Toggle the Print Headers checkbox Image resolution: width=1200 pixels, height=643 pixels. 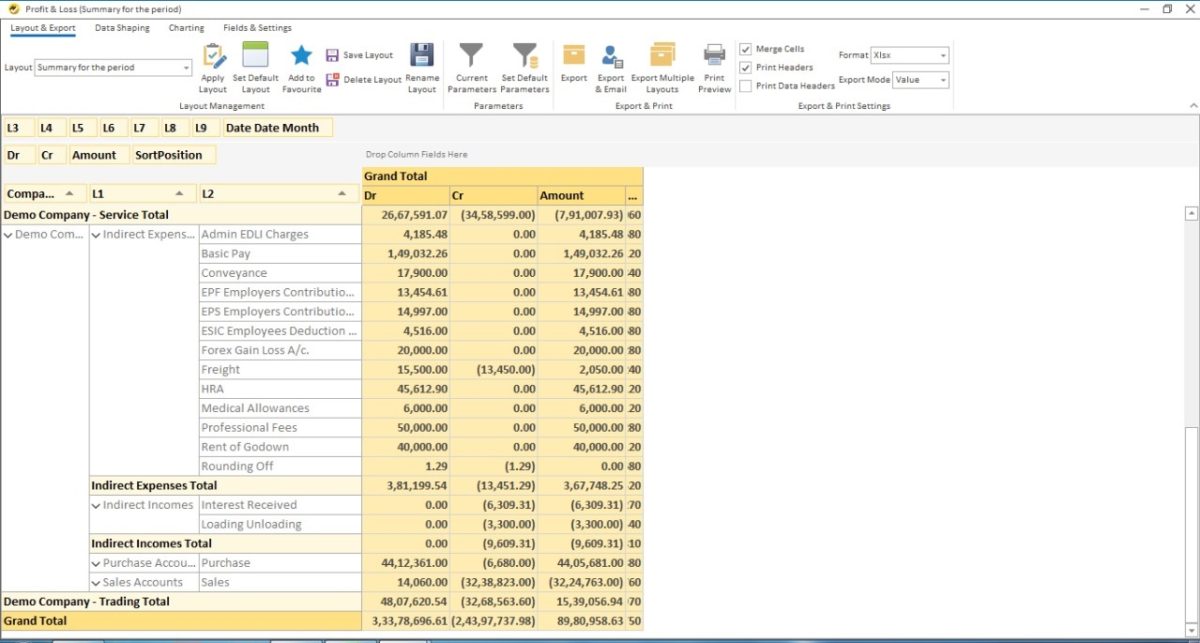pyautogui.click(x=745, y=67)
